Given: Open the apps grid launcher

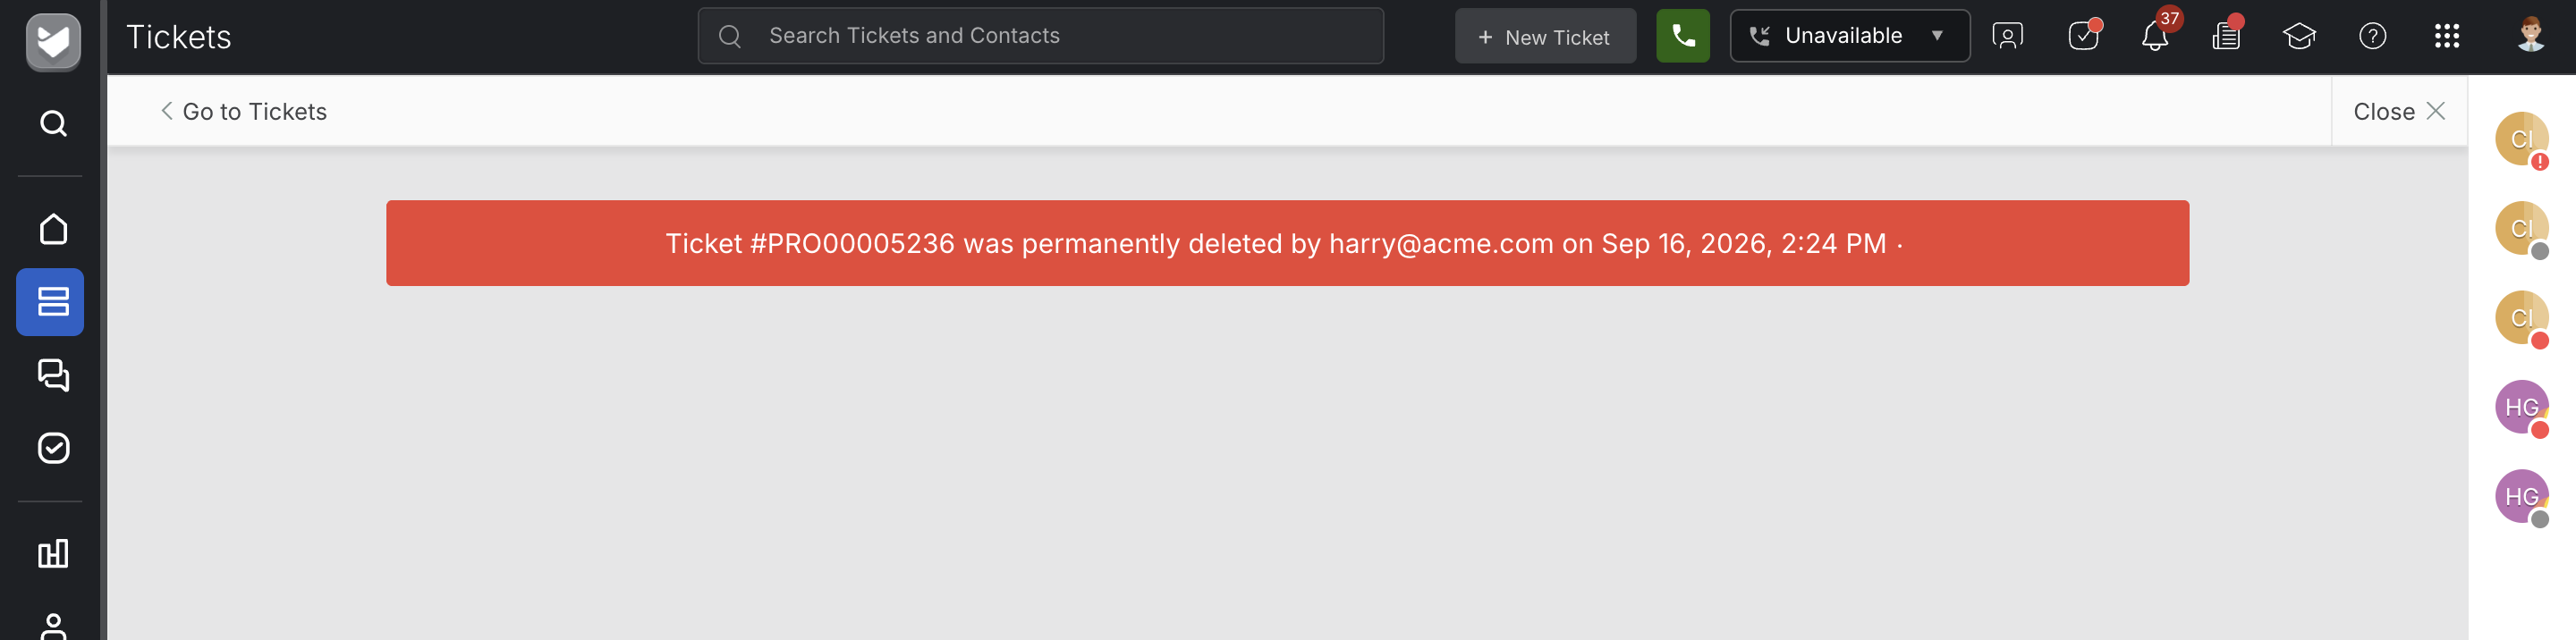Looking at the screenshot, I should [x=2446, y=36].
